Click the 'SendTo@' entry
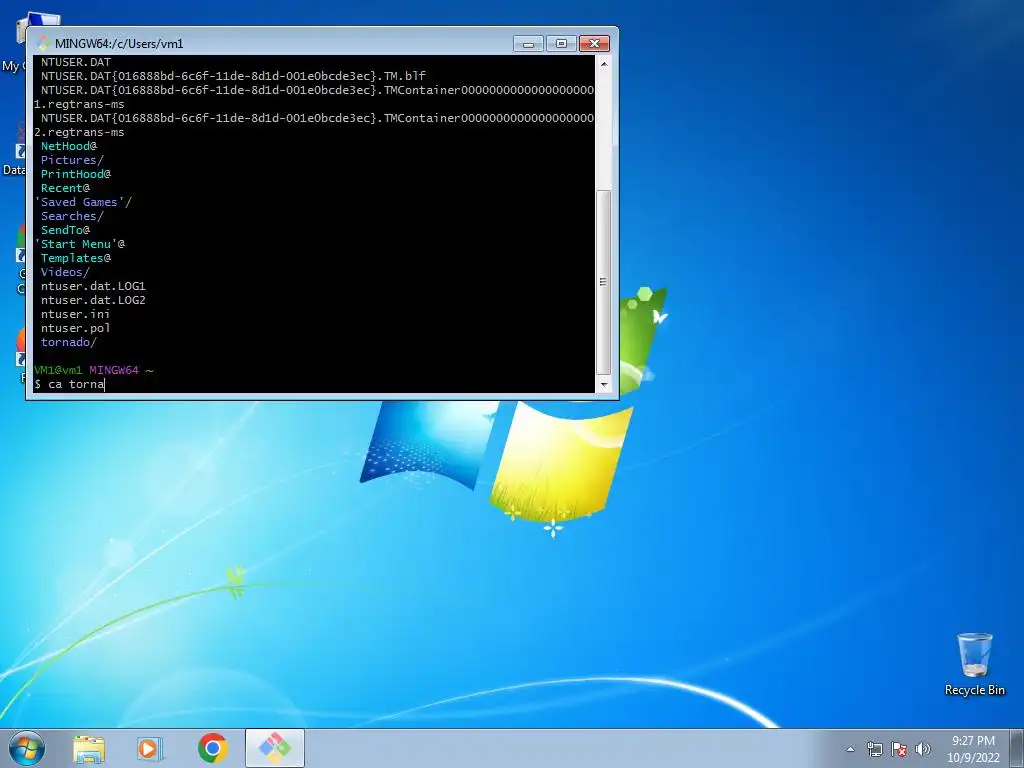This screenshot has width=1024, height=768. click(x=65, y=230)
